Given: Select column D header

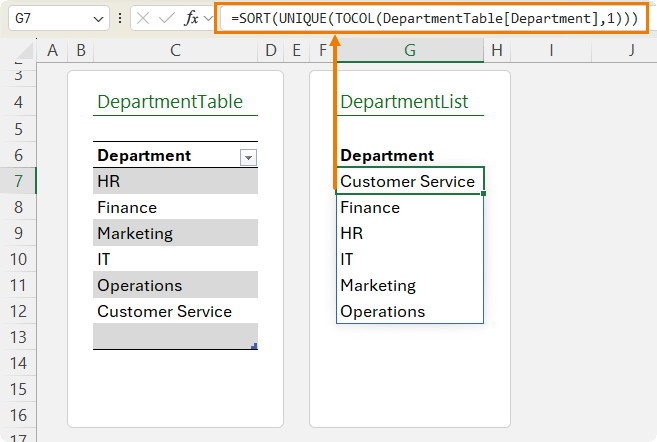Looking at the screenshot, I should (271, 50).
